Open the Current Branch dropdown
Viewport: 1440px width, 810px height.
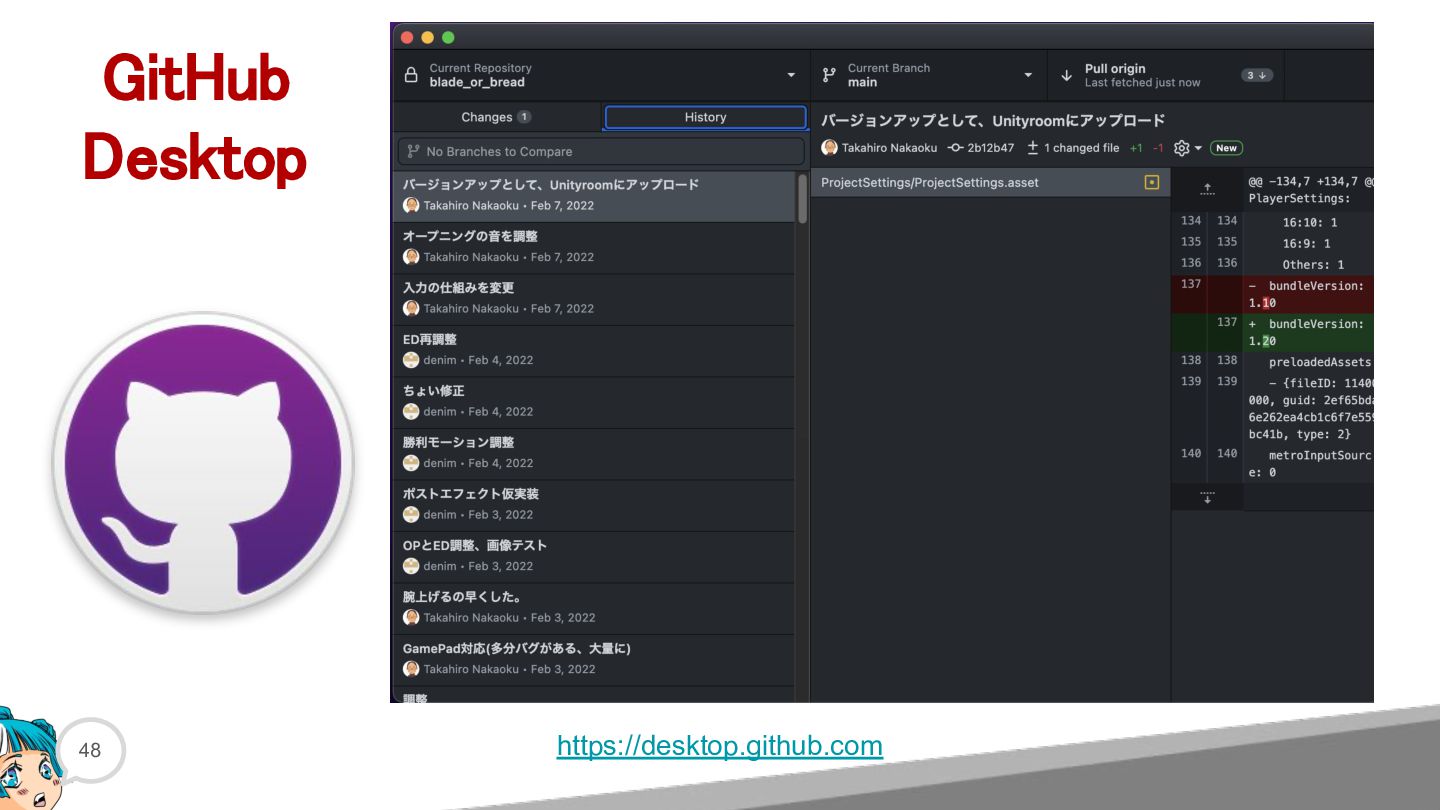(929, 75)
